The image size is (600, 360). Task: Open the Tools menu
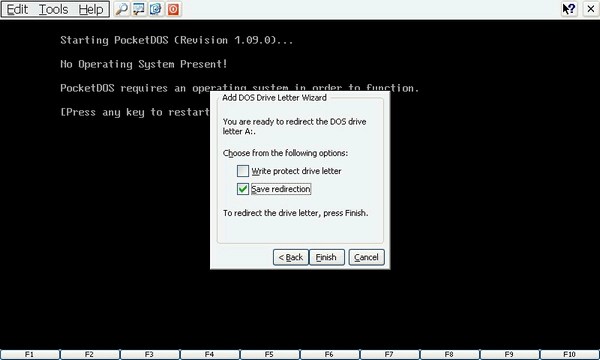[54, 9]
